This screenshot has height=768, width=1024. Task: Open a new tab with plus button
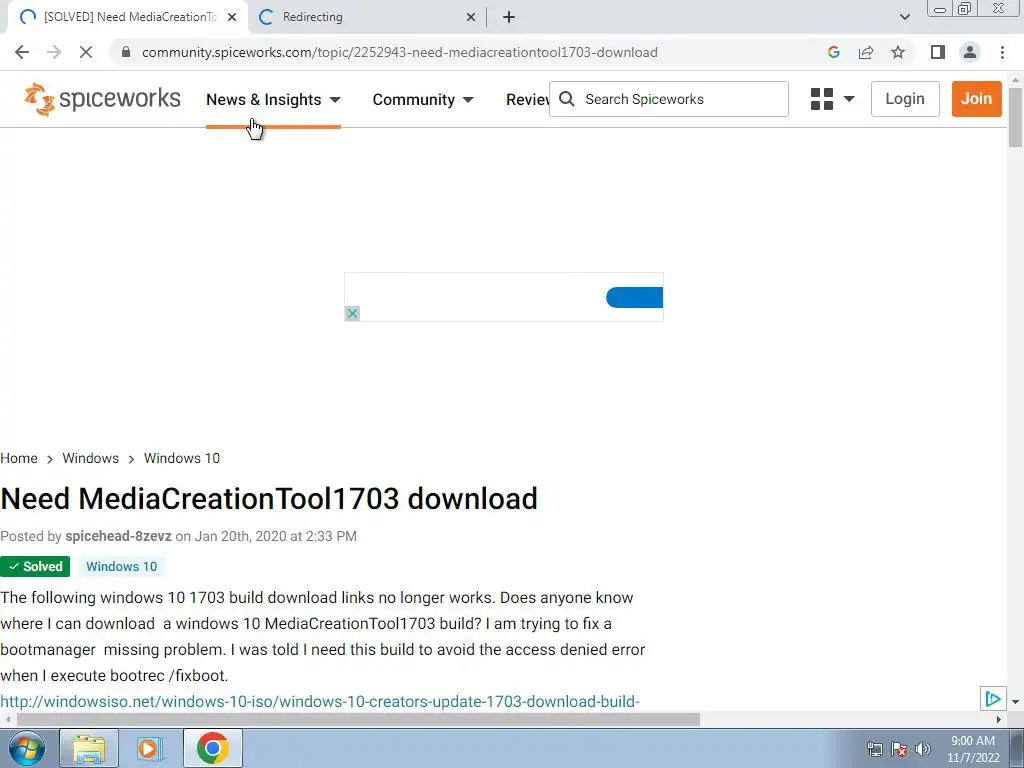tap(509, 17)
